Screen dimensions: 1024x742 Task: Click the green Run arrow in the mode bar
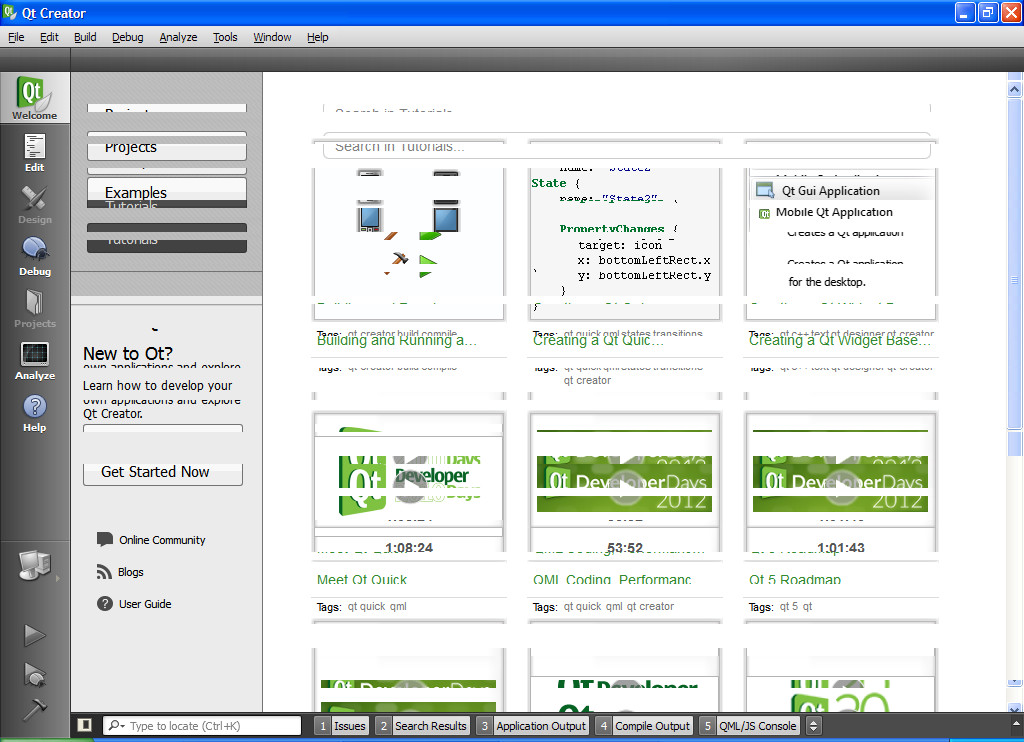click(x=35, y=635)
